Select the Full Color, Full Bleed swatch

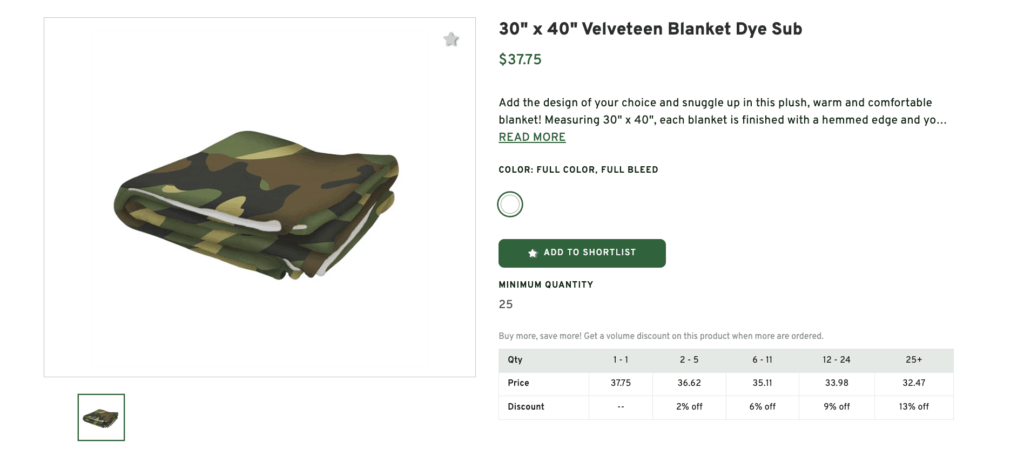click(x=510, y=205)
